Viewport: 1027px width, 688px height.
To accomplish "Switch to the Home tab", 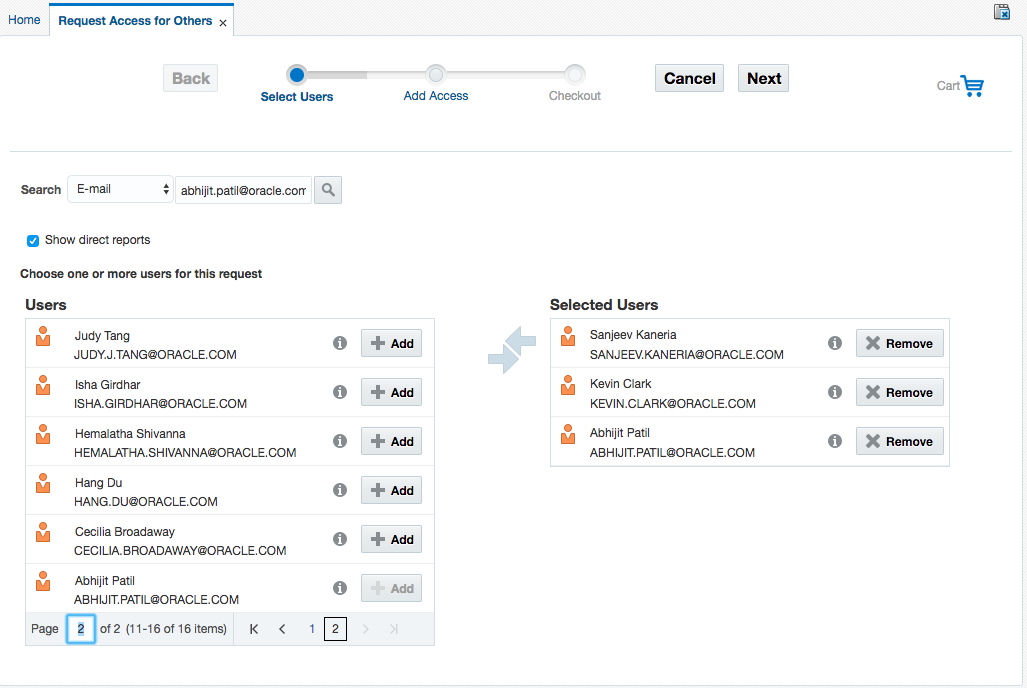I will [24, 20].
